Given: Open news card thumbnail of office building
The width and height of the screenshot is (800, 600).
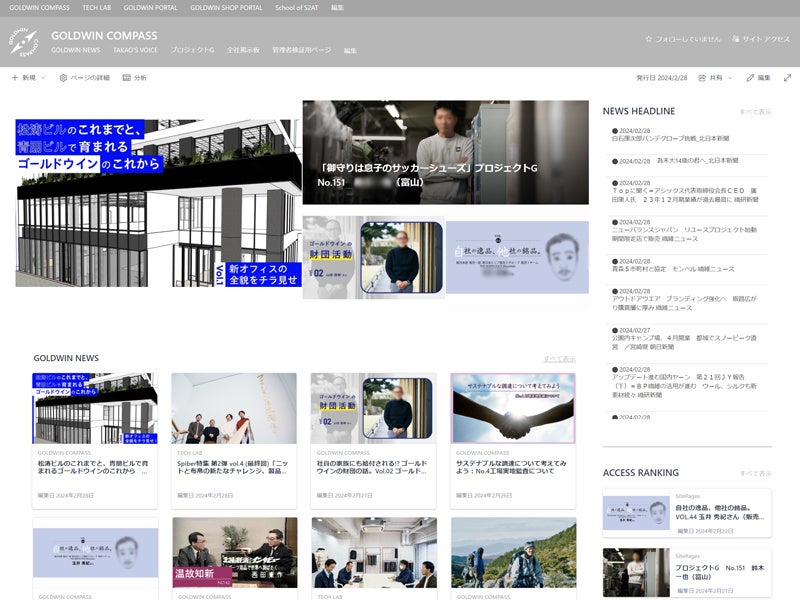Looking at the screenshot, I should coord(95,408).
